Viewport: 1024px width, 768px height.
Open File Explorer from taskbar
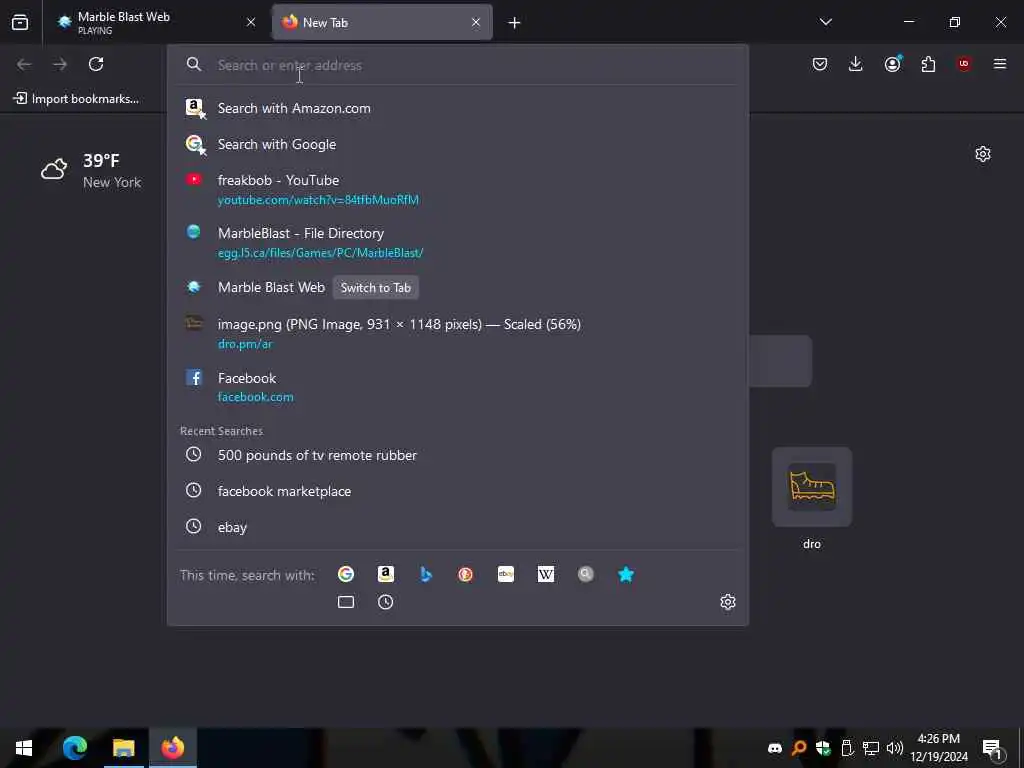pos(123,748)
